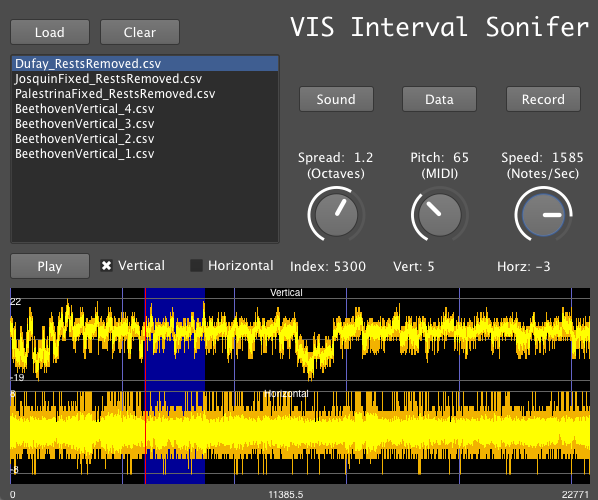
Task: Adjust the Pitch MIDI knob
Action: 439,214
